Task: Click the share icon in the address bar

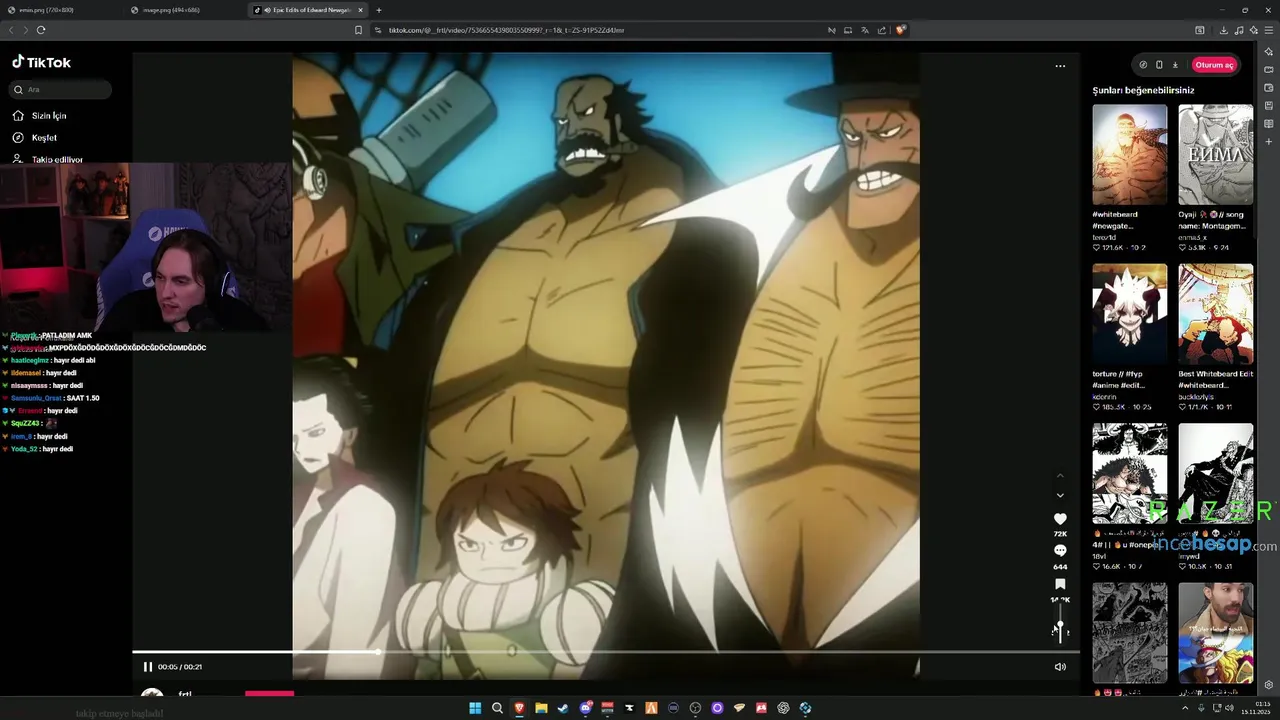Action: click(881, 30)
